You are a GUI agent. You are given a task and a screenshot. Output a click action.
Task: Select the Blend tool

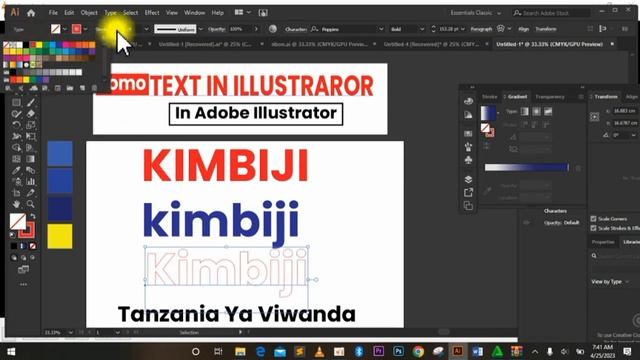pyautogui.click(x=31, y=170)
